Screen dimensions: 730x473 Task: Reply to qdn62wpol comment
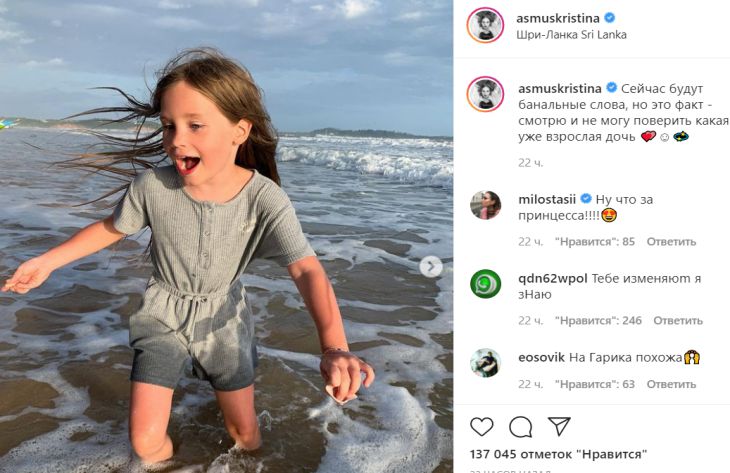tap(678, 320)
